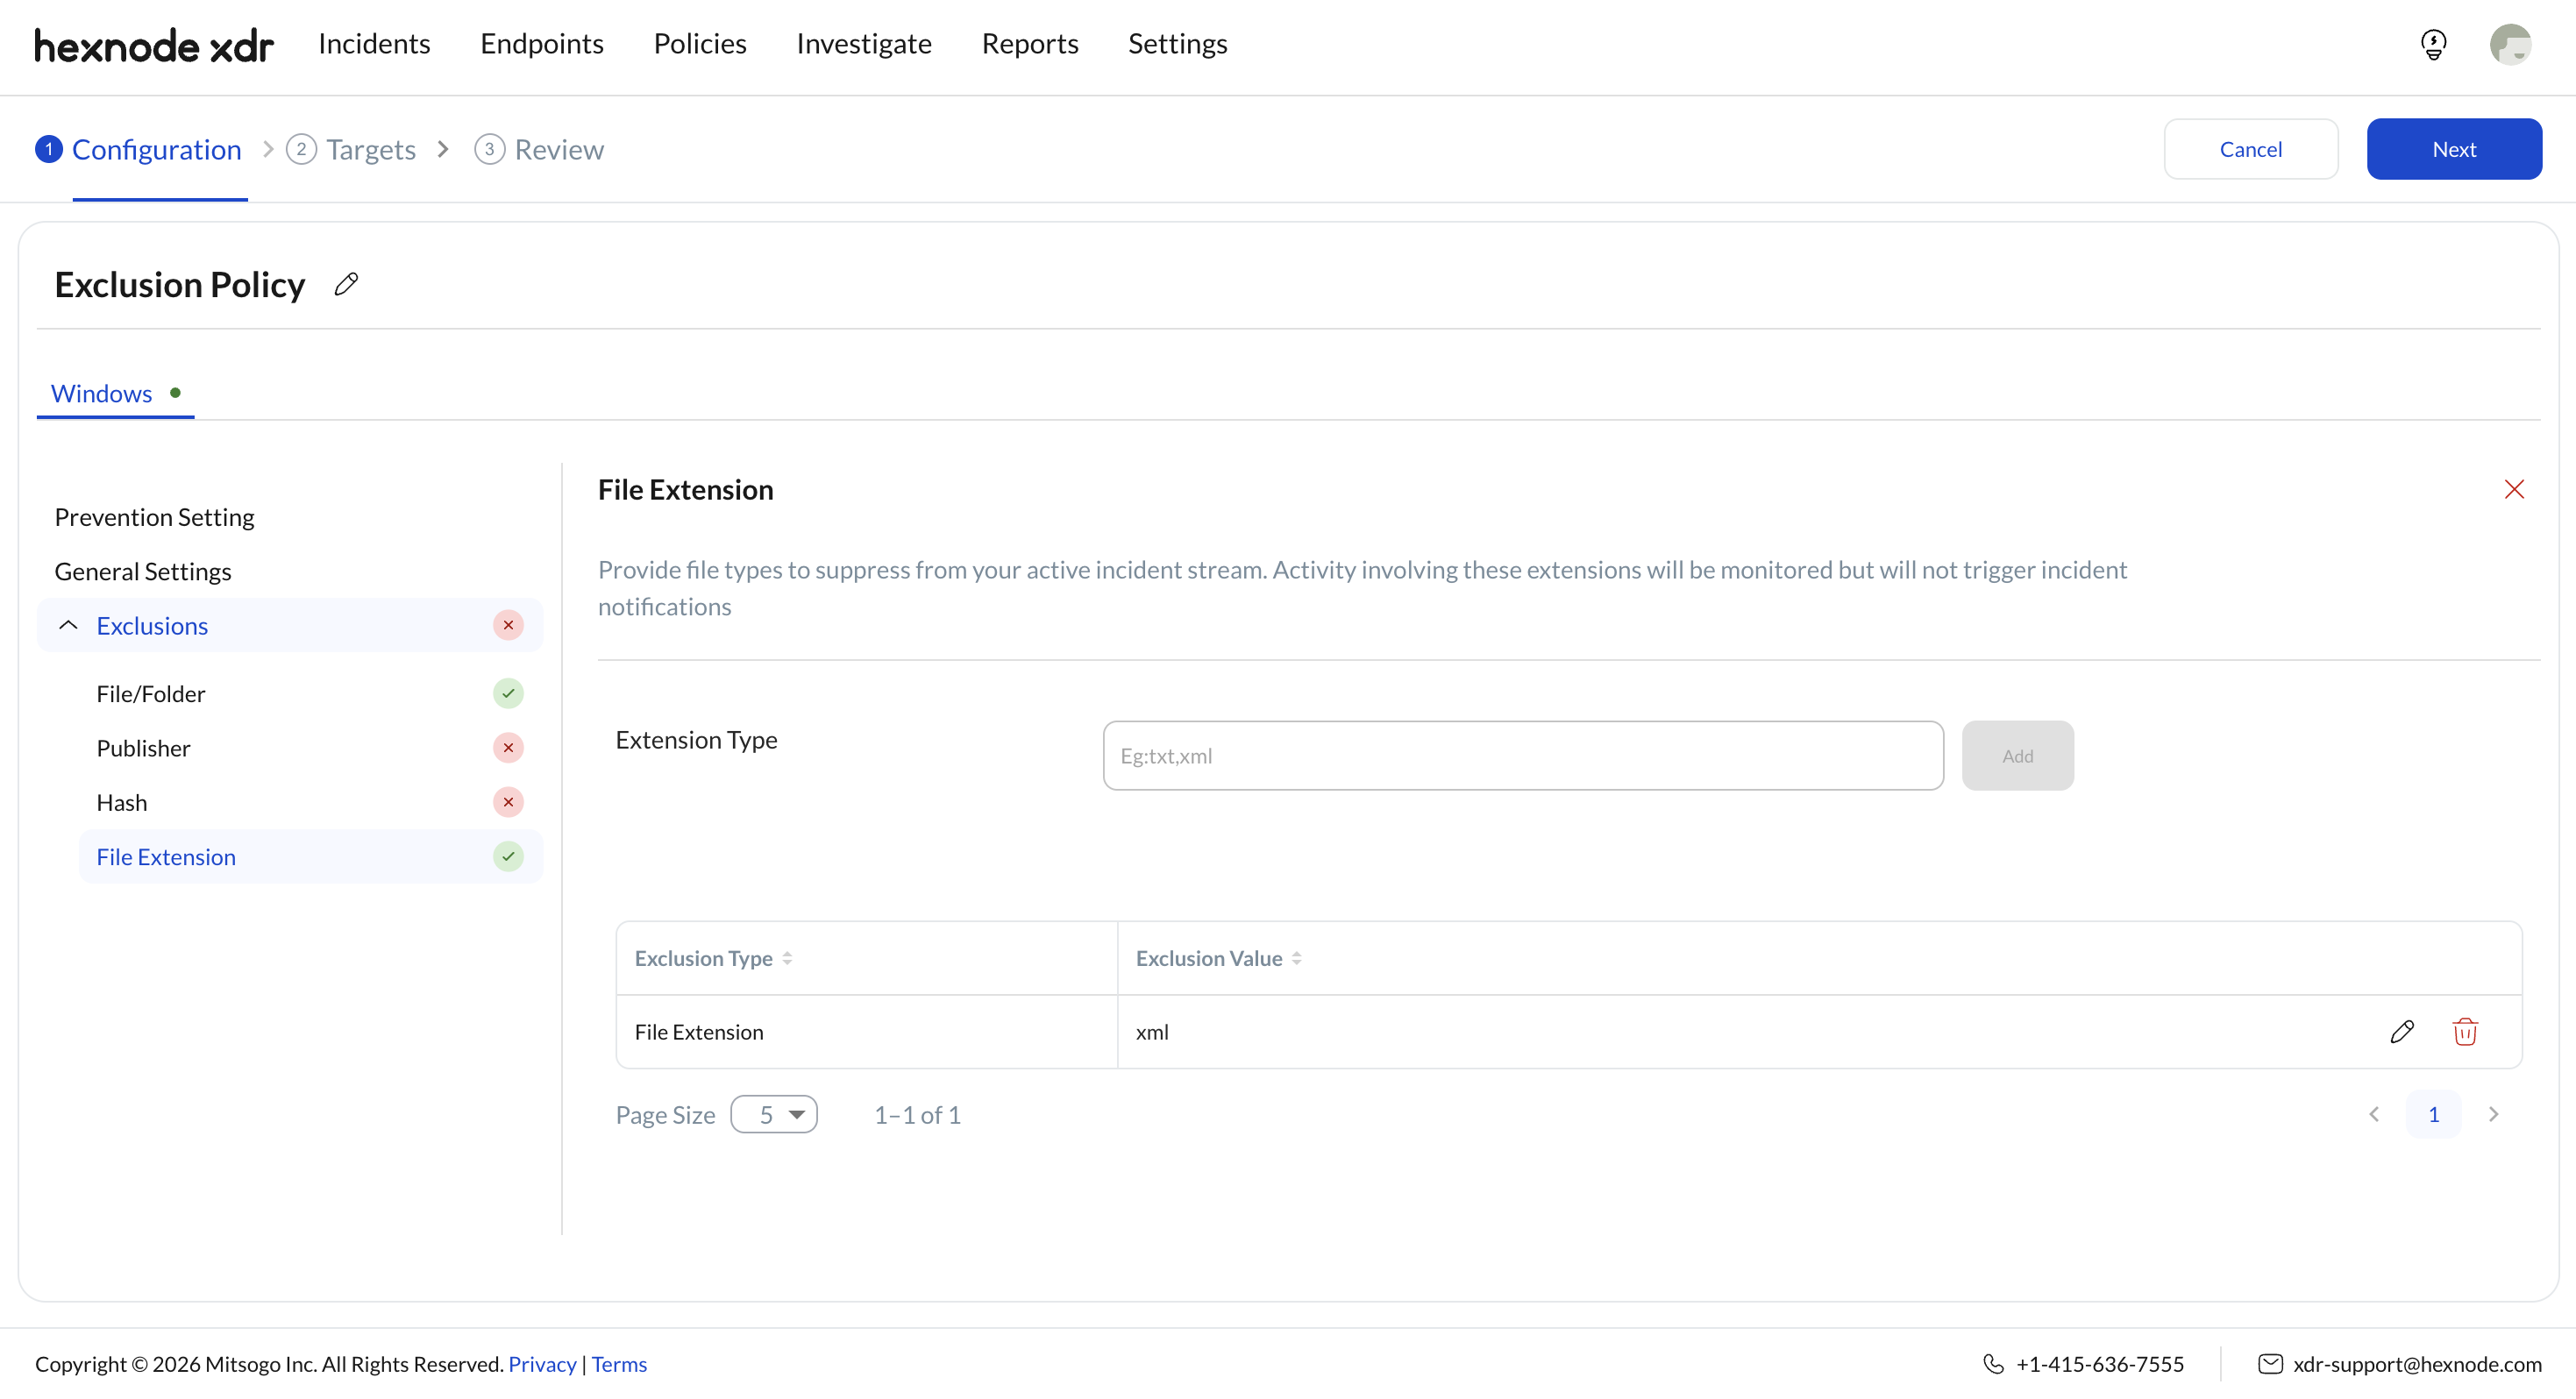This screenshot has width=2576, height=1399.
Task: Select the Configuration step
Action: (x=139, y=150)
